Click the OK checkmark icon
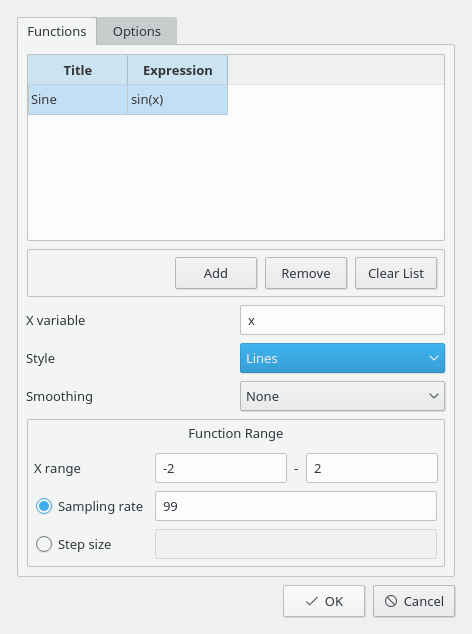The image size is (472, 634). click(311, 601)
